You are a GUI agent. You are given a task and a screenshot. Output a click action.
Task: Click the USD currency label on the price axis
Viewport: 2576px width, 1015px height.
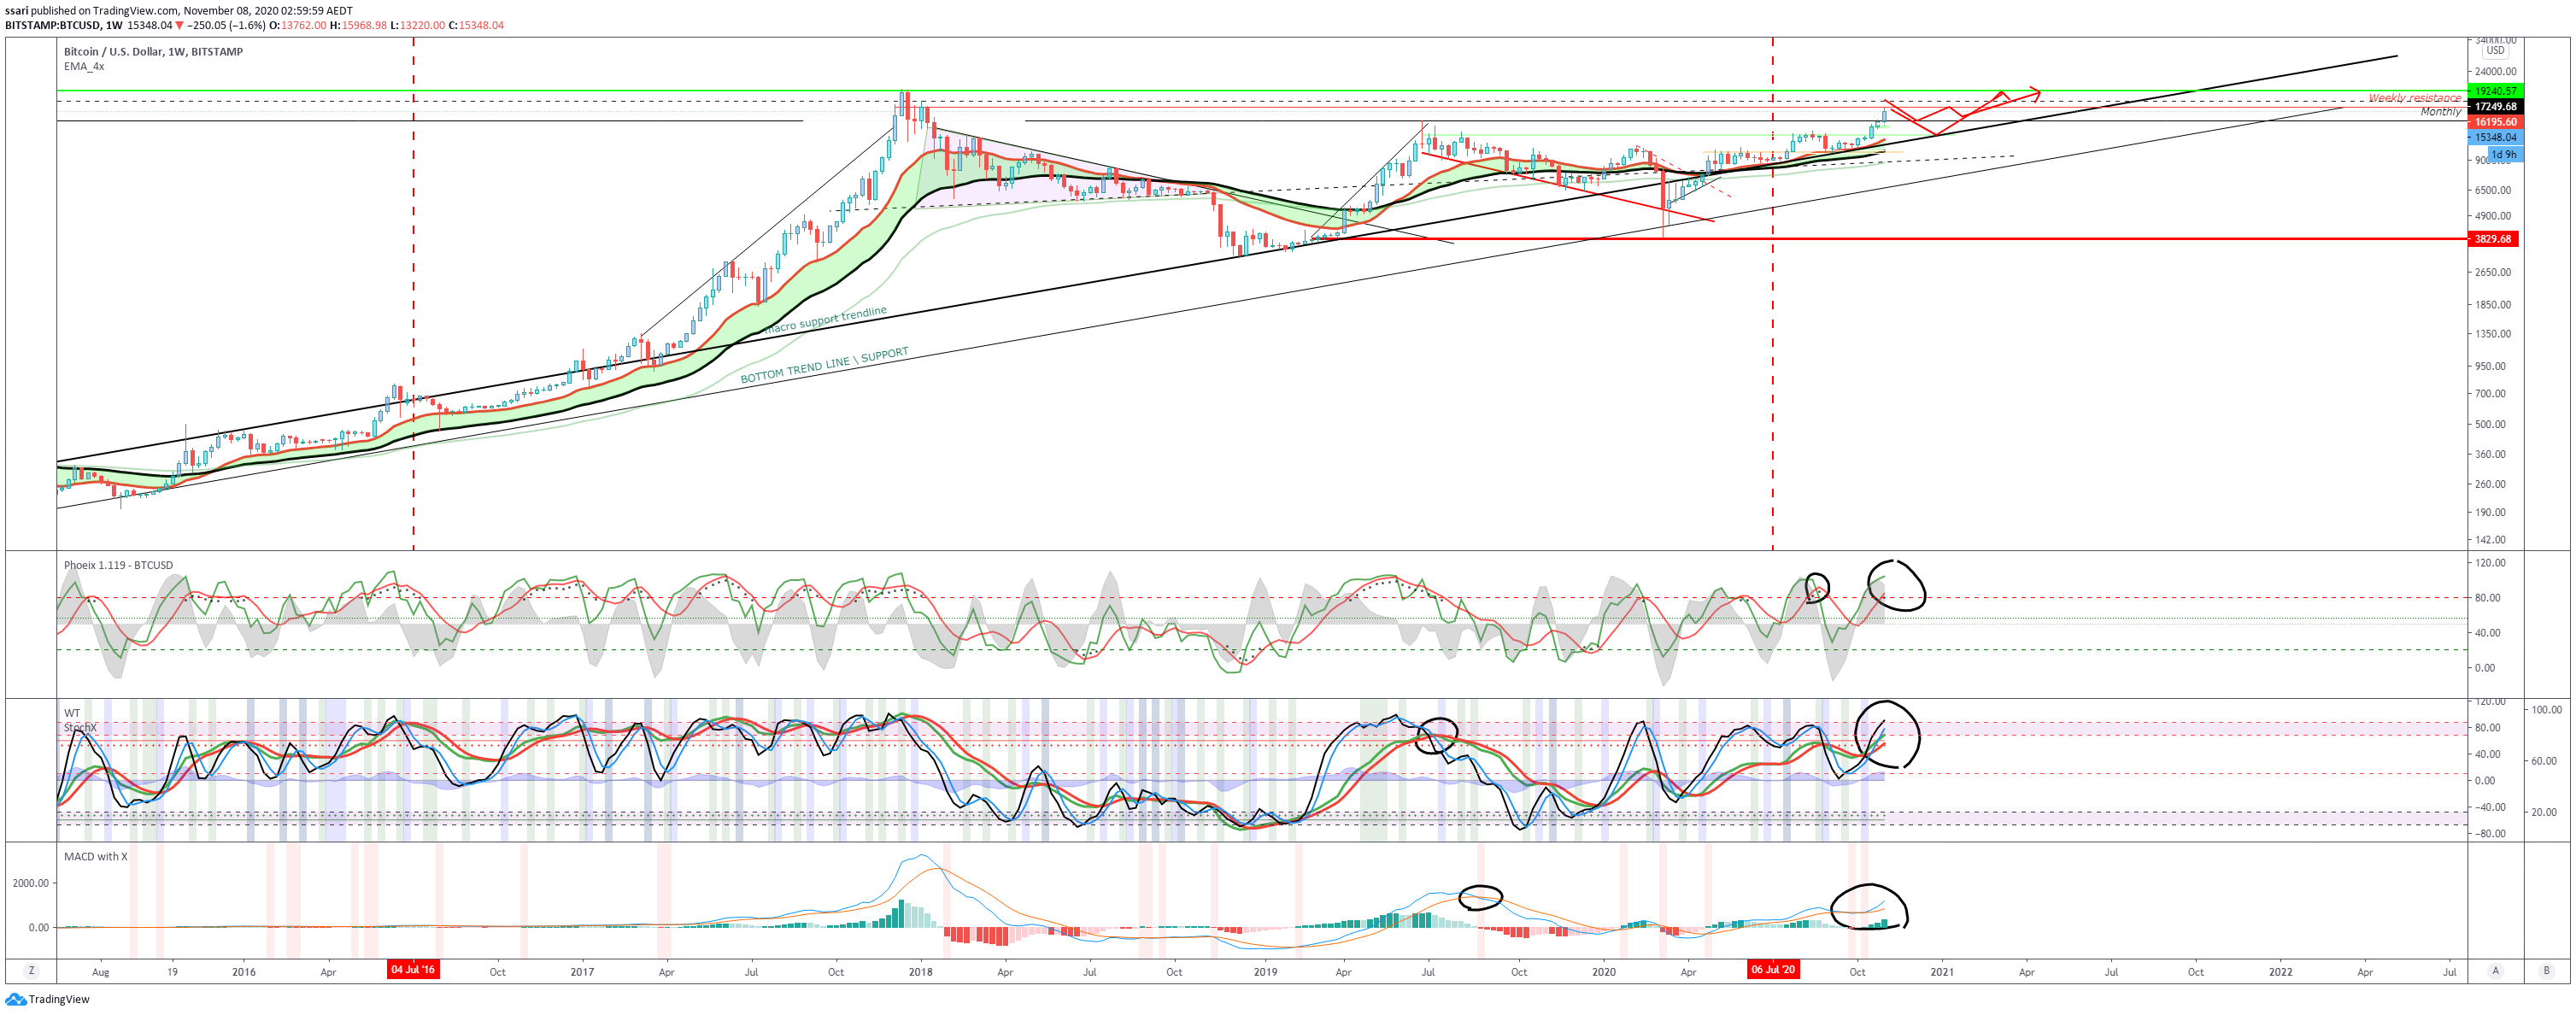pyautogui.click(x=2496, y=51)
